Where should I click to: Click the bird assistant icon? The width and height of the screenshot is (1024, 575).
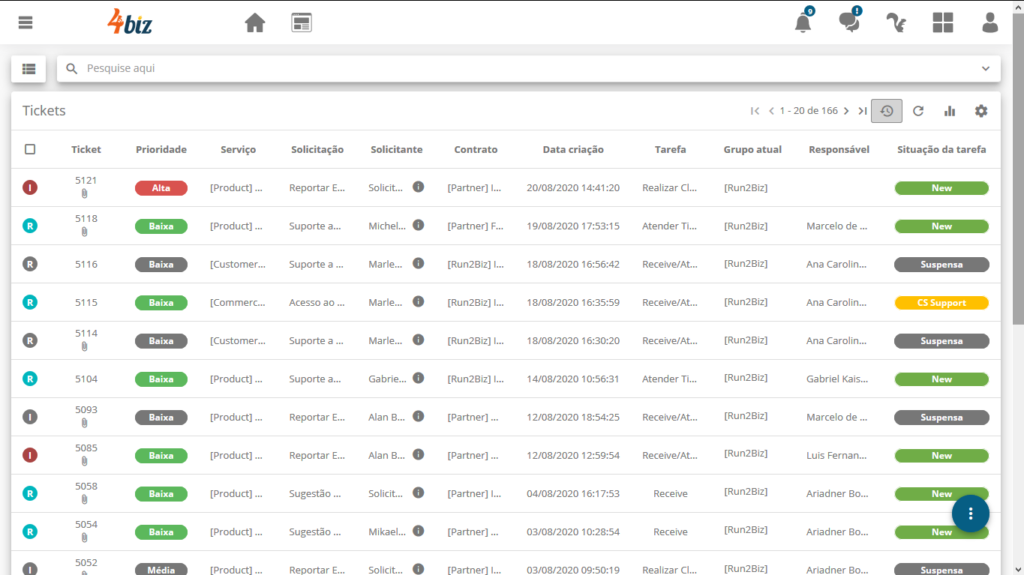[896, 23]
